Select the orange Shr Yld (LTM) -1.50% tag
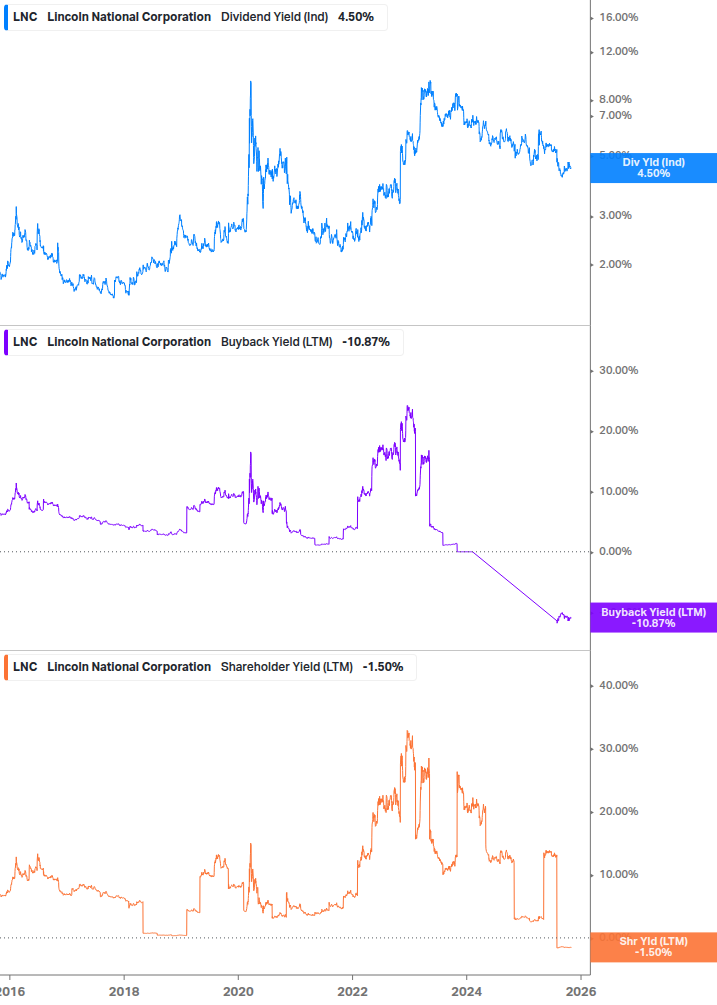717x1005 pixels. [654, 947]
